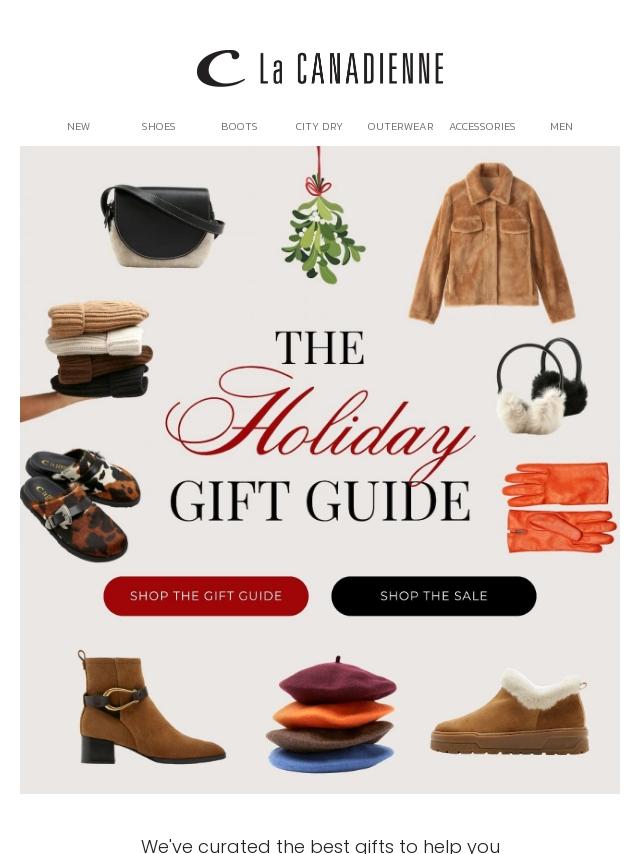
Task: Click the Shop the Sale button
Action: (x=434, y=596)
